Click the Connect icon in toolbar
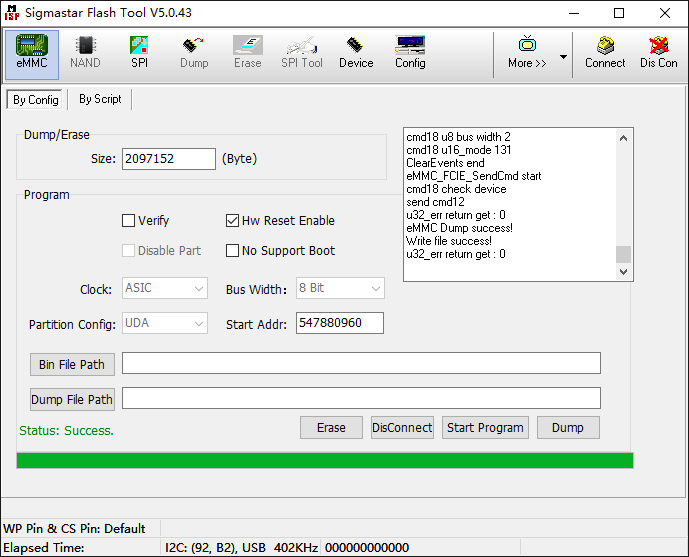Viewport: 689px width, 557px height. pyautogui.click(x=605, y=53)
